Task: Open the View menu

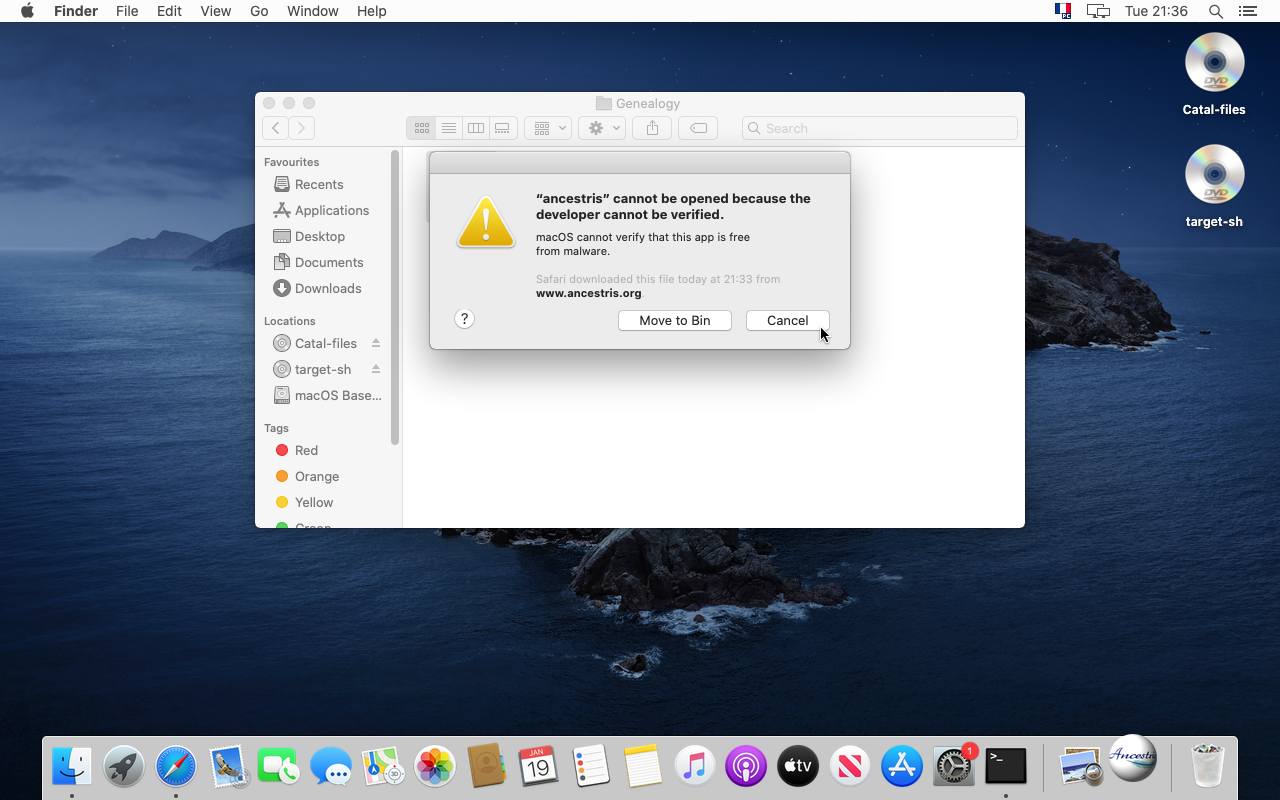Action: tap(215, 11)
